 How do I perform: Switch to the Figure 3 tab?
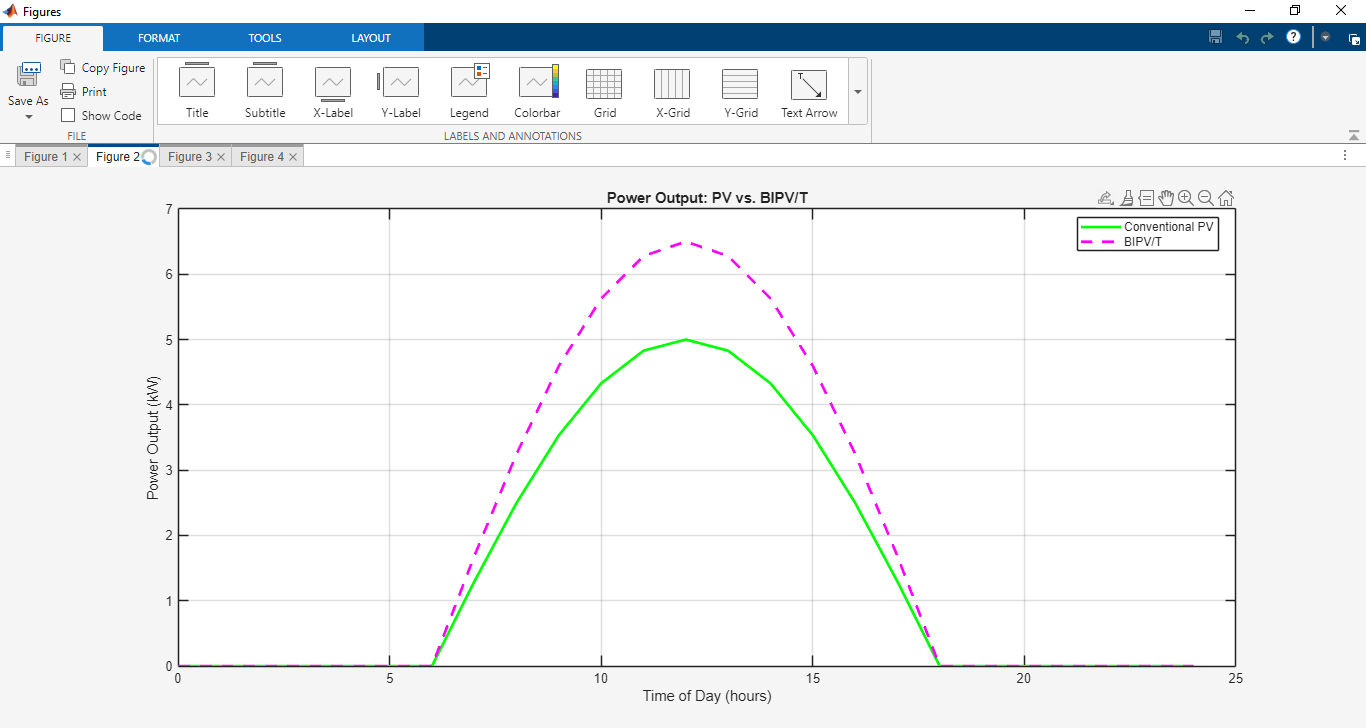(190, 157)
